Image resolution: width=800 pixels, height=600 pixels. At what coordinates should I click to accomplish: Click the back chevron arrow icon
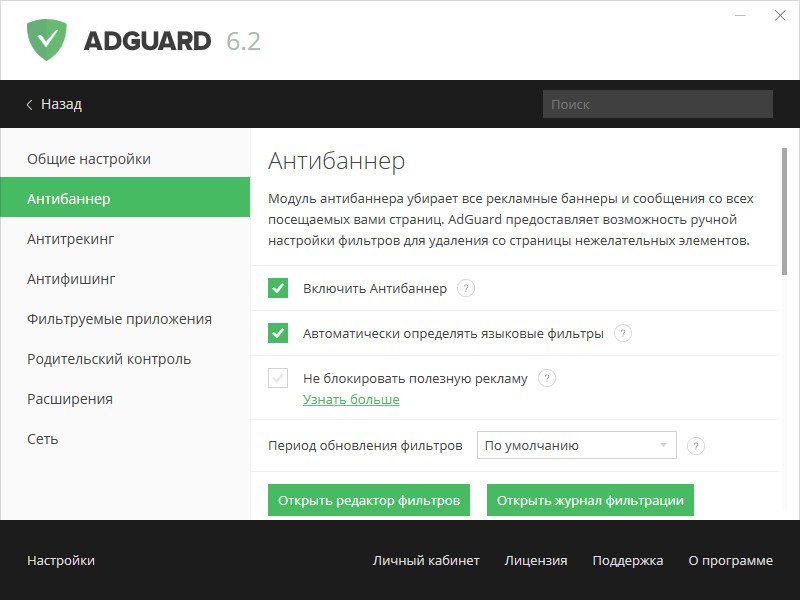pyautogui.click(x=30, y=105)
